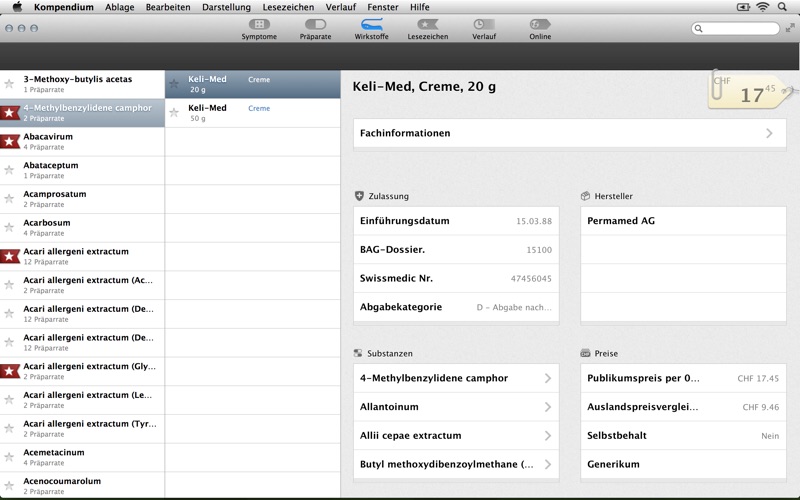800x500 pixels.
Task: Click the toolbar search field
Action: coord(735,29)
